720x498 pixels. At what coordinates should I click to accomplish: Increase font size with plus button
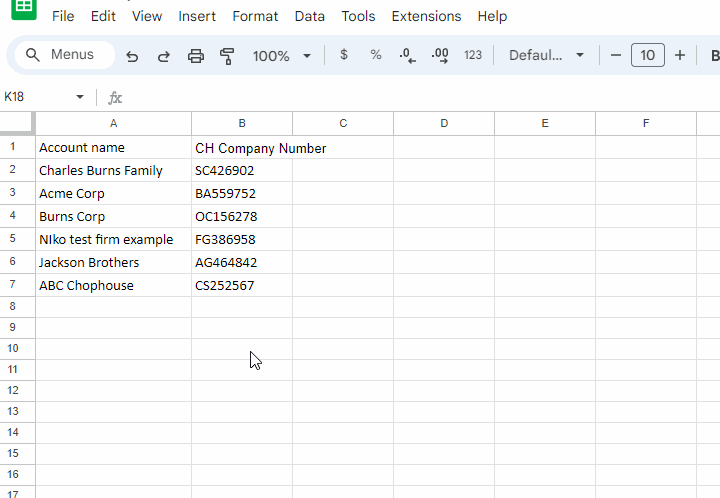680,55
